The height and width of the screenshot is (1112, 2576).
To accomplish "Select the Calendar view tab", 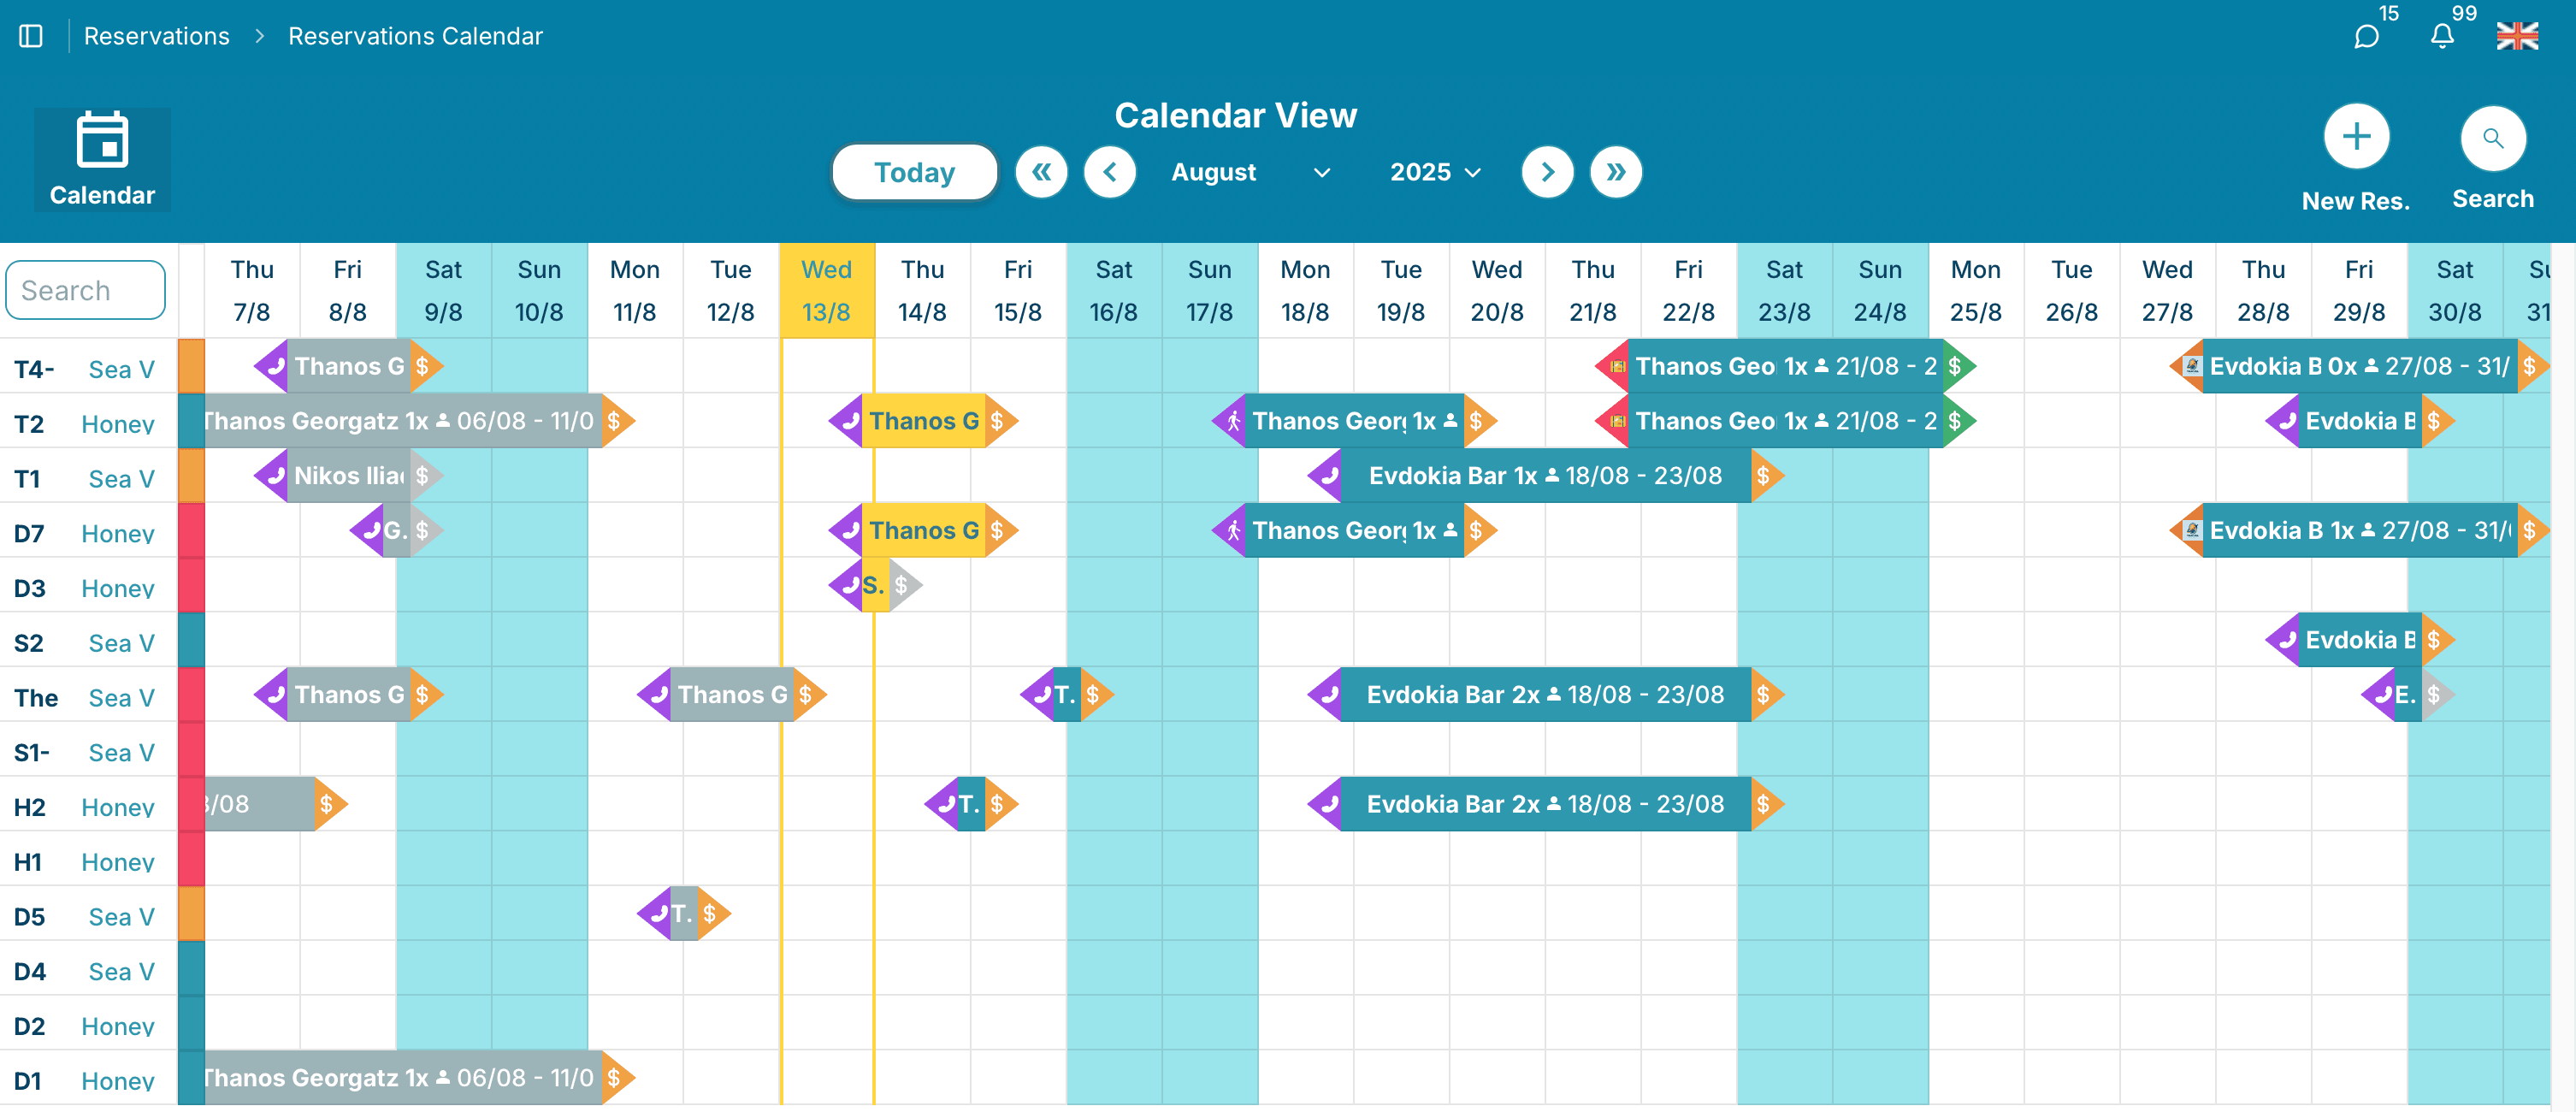I will [102, 160].
